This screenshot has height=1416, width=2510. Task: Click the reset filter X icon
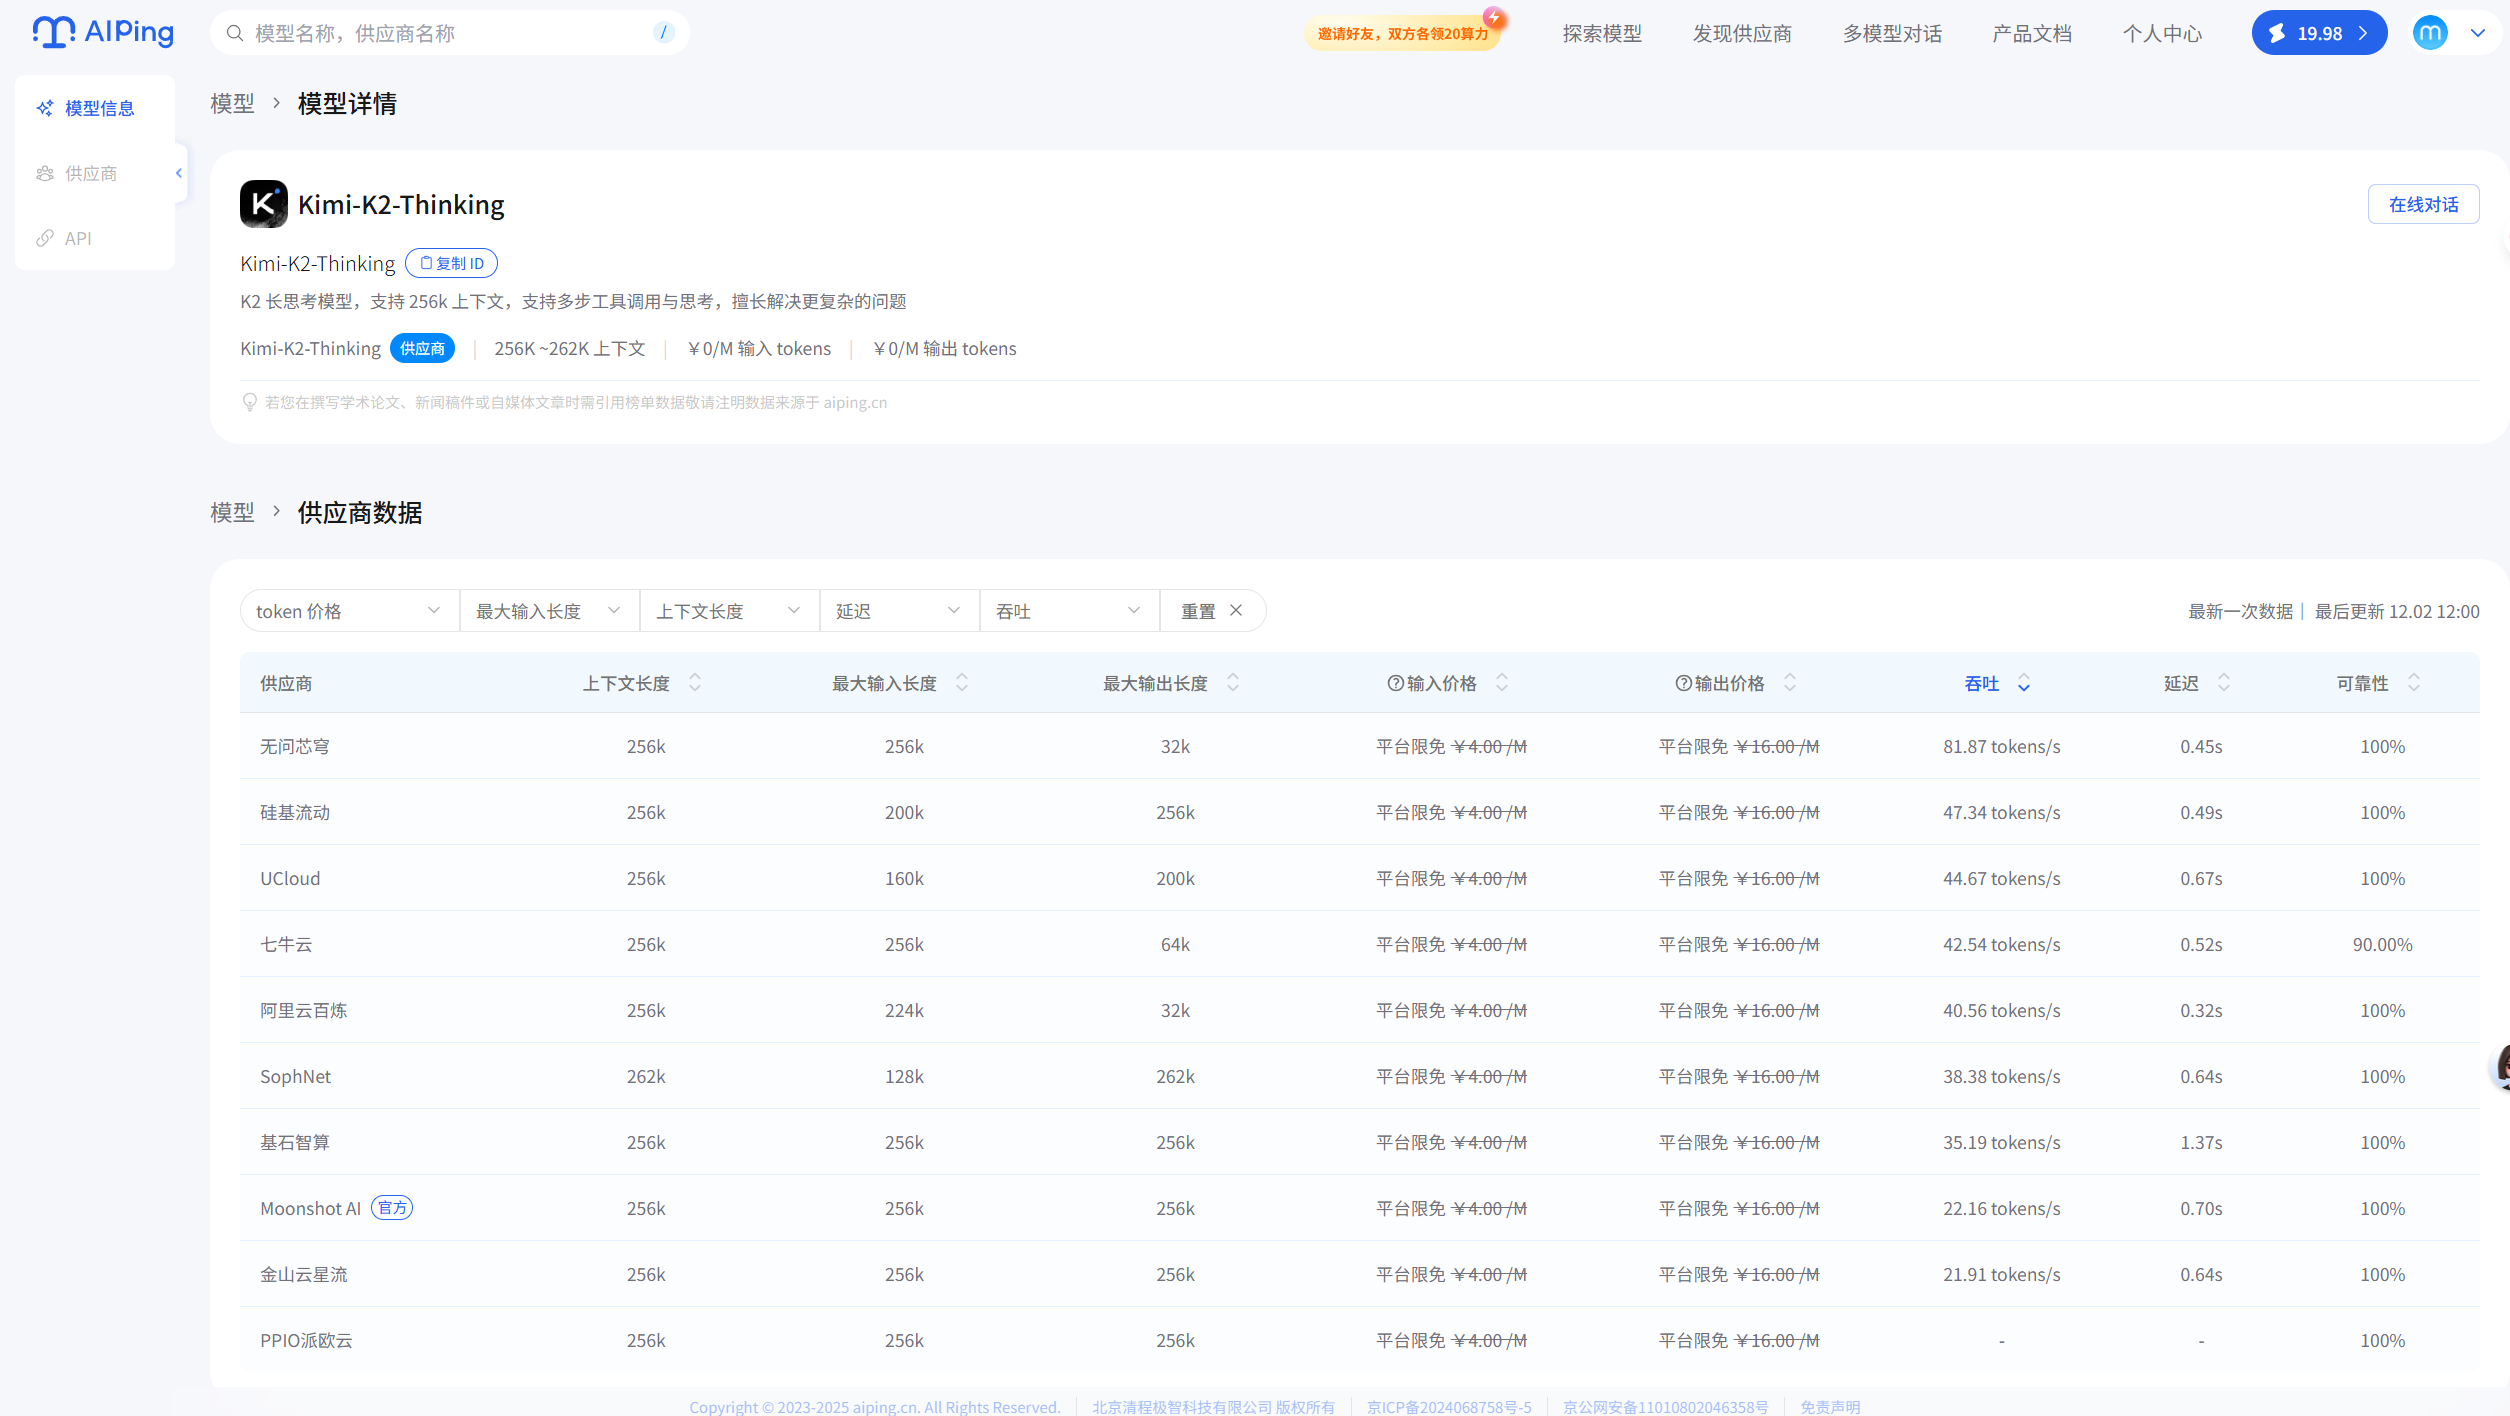click(x=1236, y=610)
